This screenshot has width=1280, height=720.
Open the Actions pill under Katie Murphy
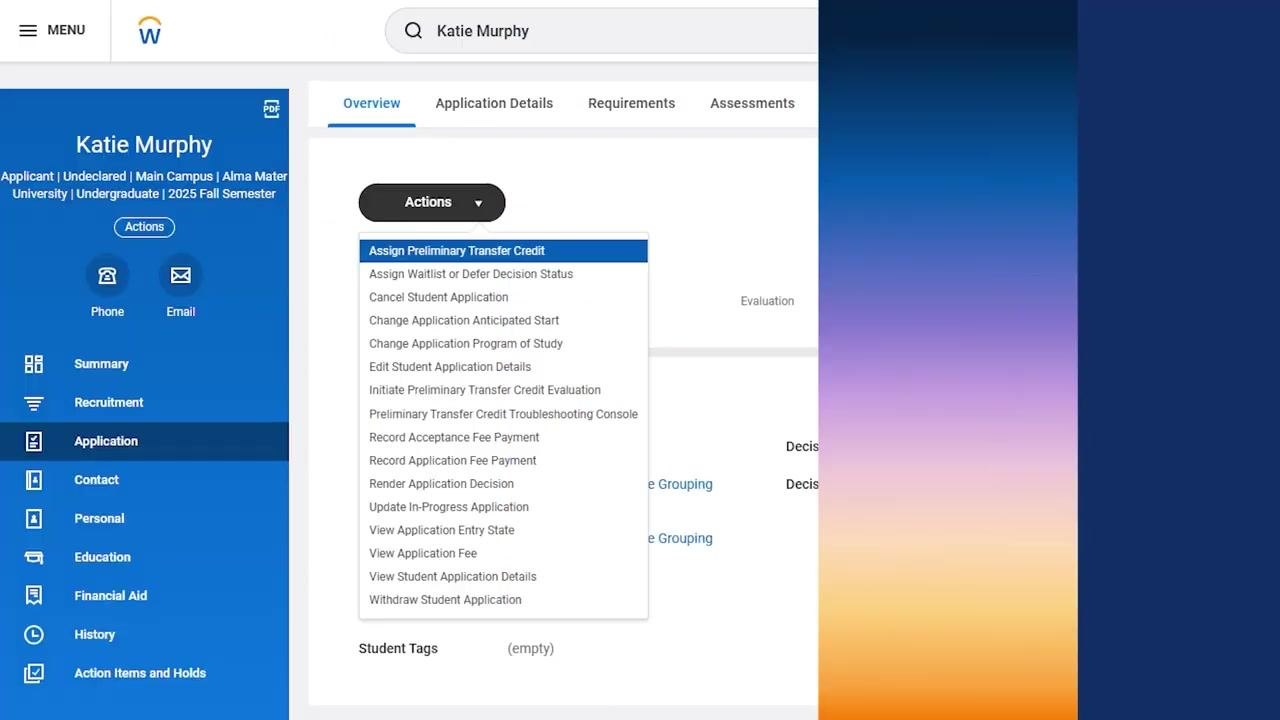144,227
